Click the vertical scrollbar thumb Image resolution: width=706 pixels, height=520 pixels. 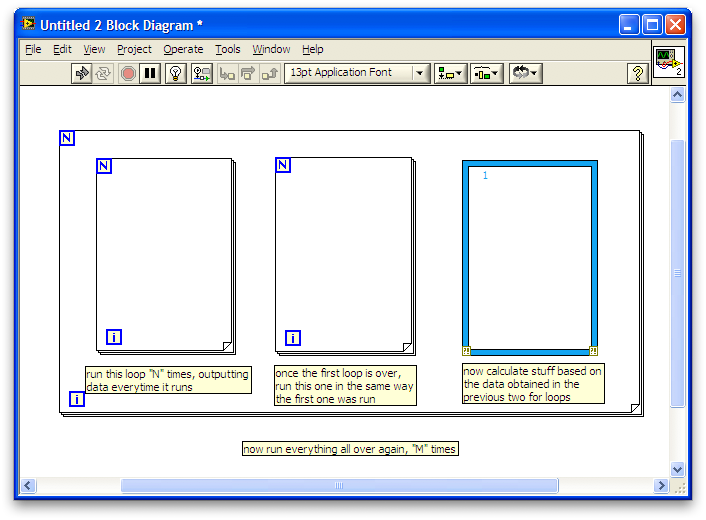click(x=677, y=273)
